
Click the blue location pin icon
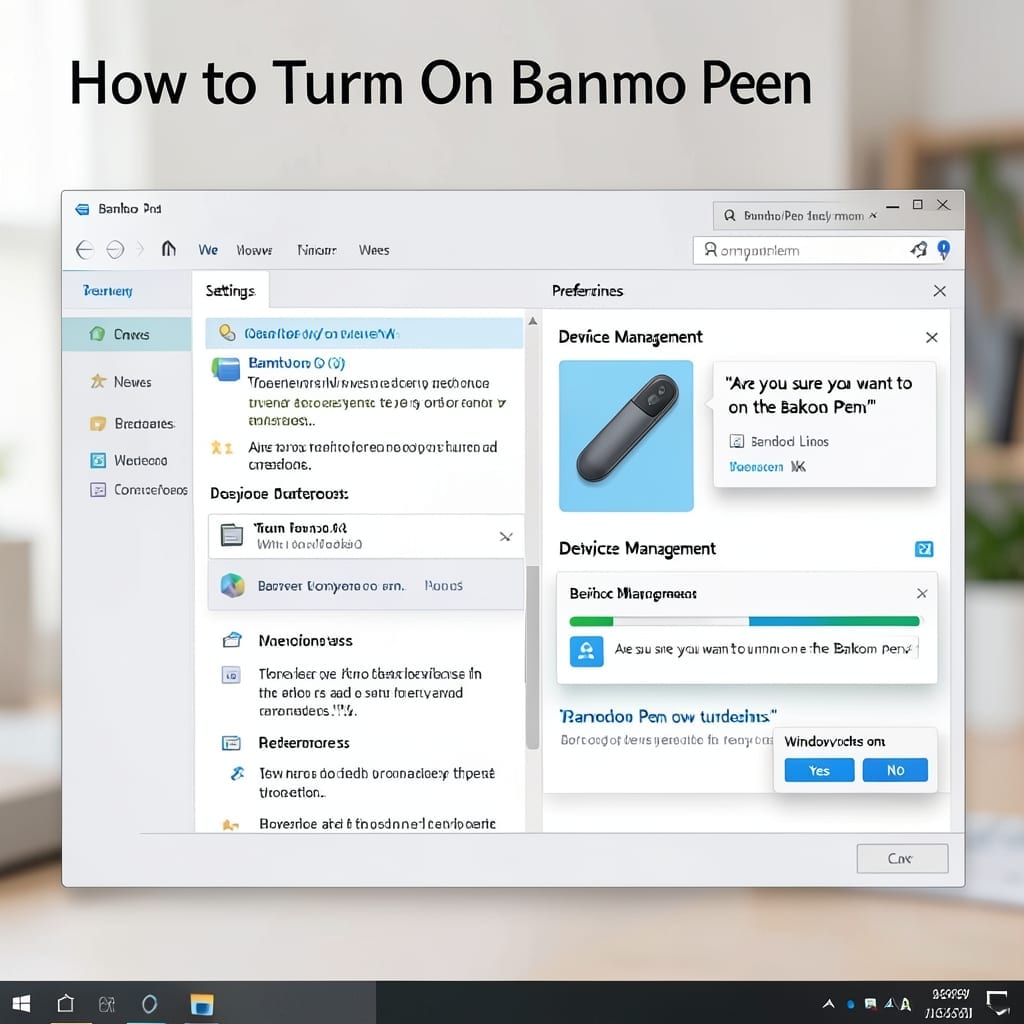click(x=944, y=249)
